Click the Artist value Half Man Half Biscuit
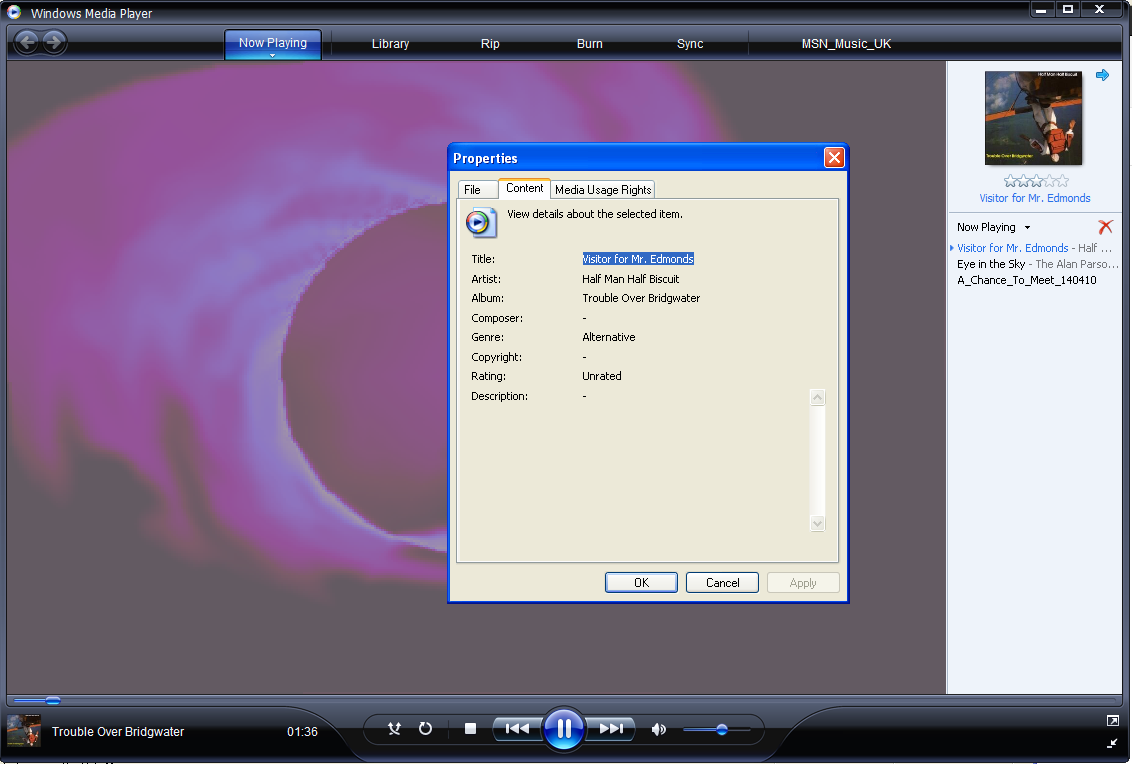1132x764 pixels. point(630,279)
